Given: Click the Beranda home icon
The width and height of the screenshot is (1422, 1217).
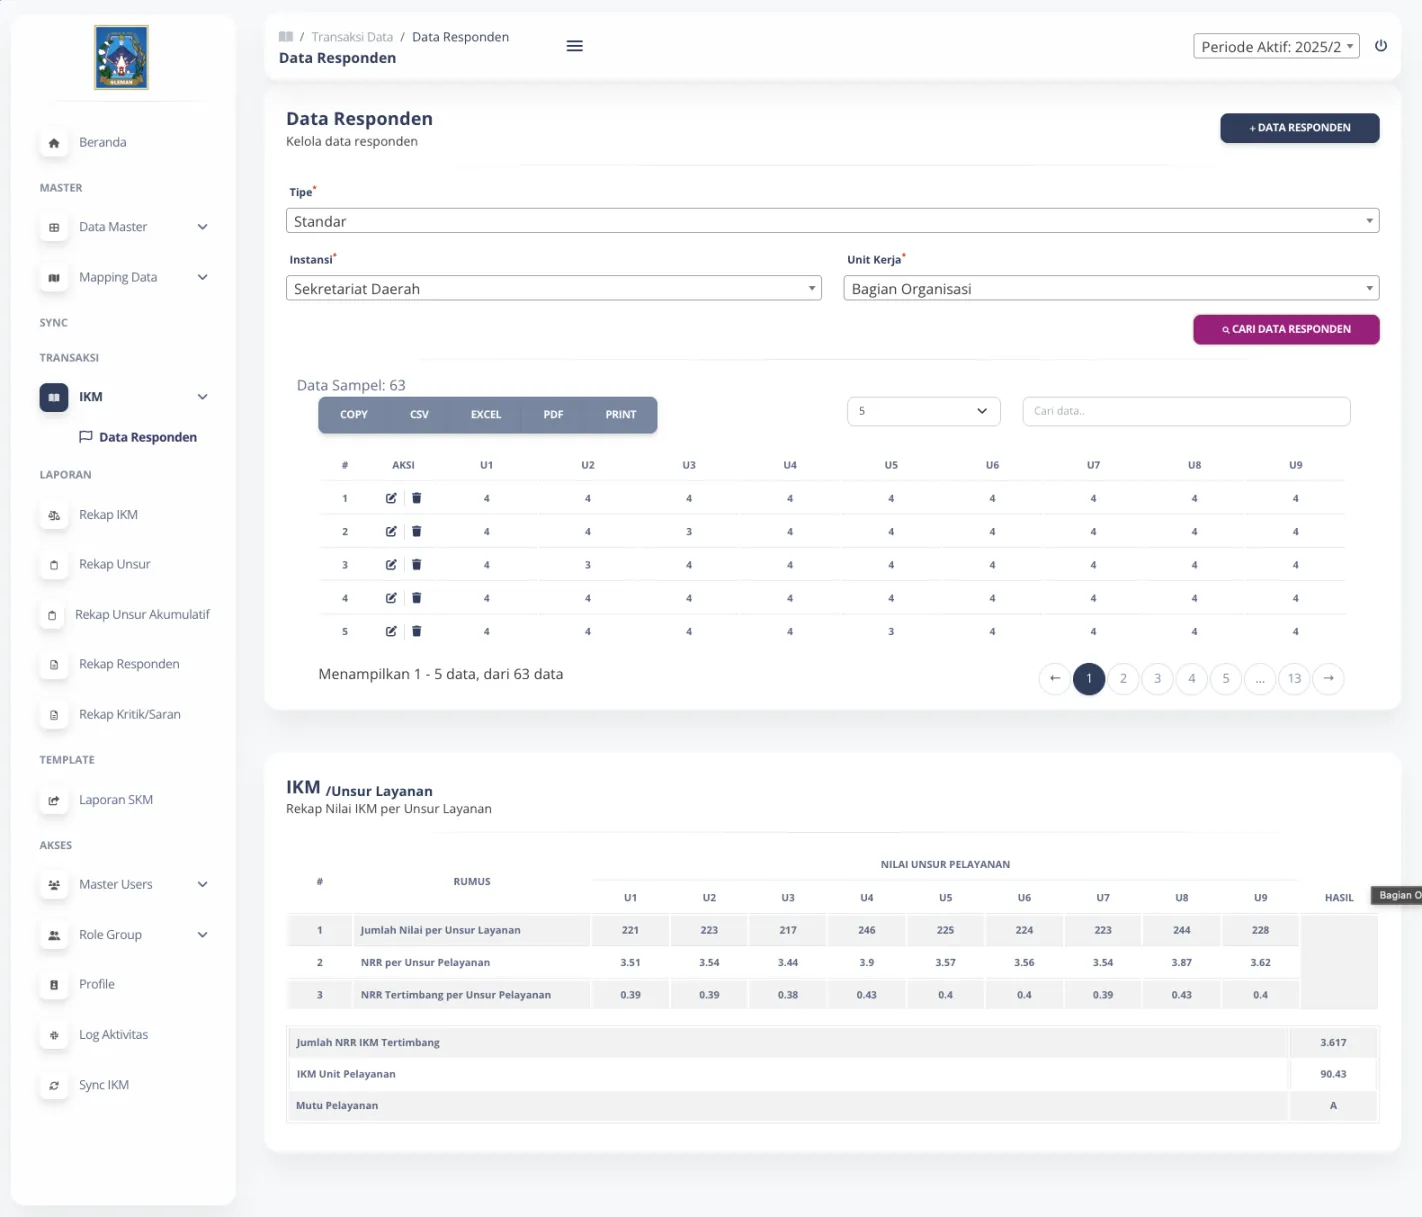Looking at the screenshot, I should [54, 143].
